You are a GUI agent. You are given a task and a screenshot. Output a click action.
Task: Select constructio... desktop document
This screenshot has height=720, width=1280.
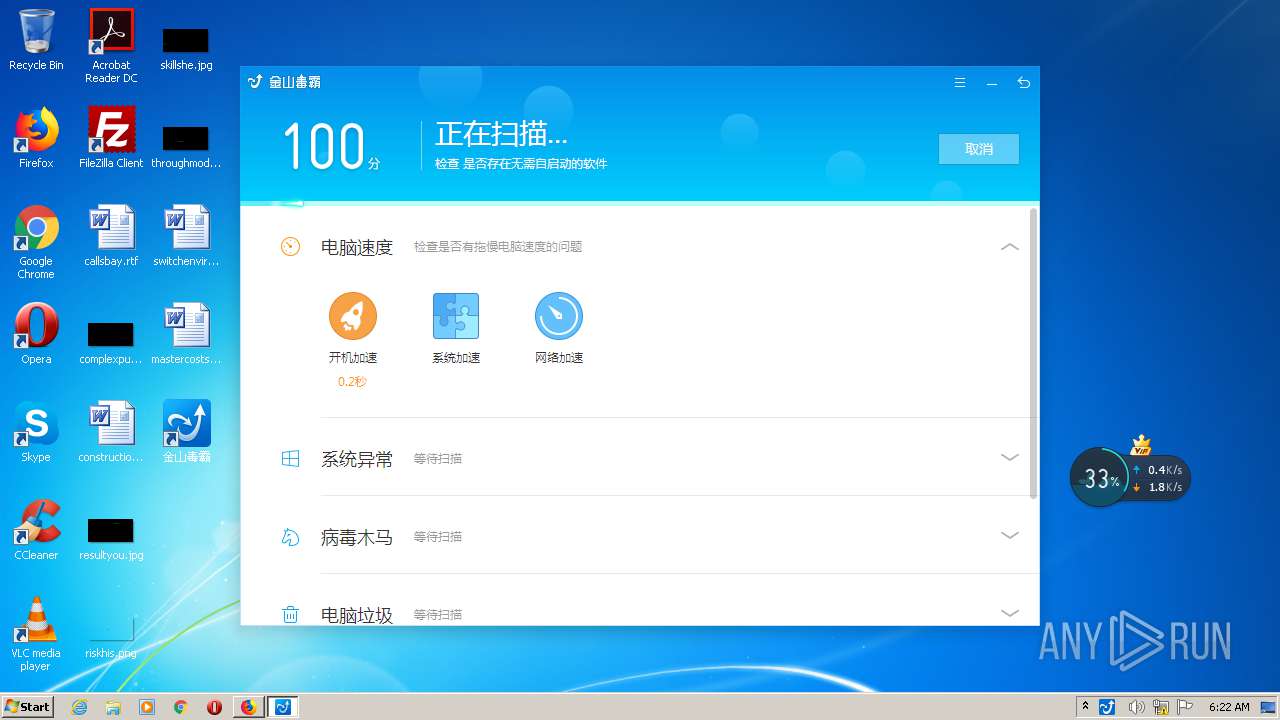pos(111,432)
